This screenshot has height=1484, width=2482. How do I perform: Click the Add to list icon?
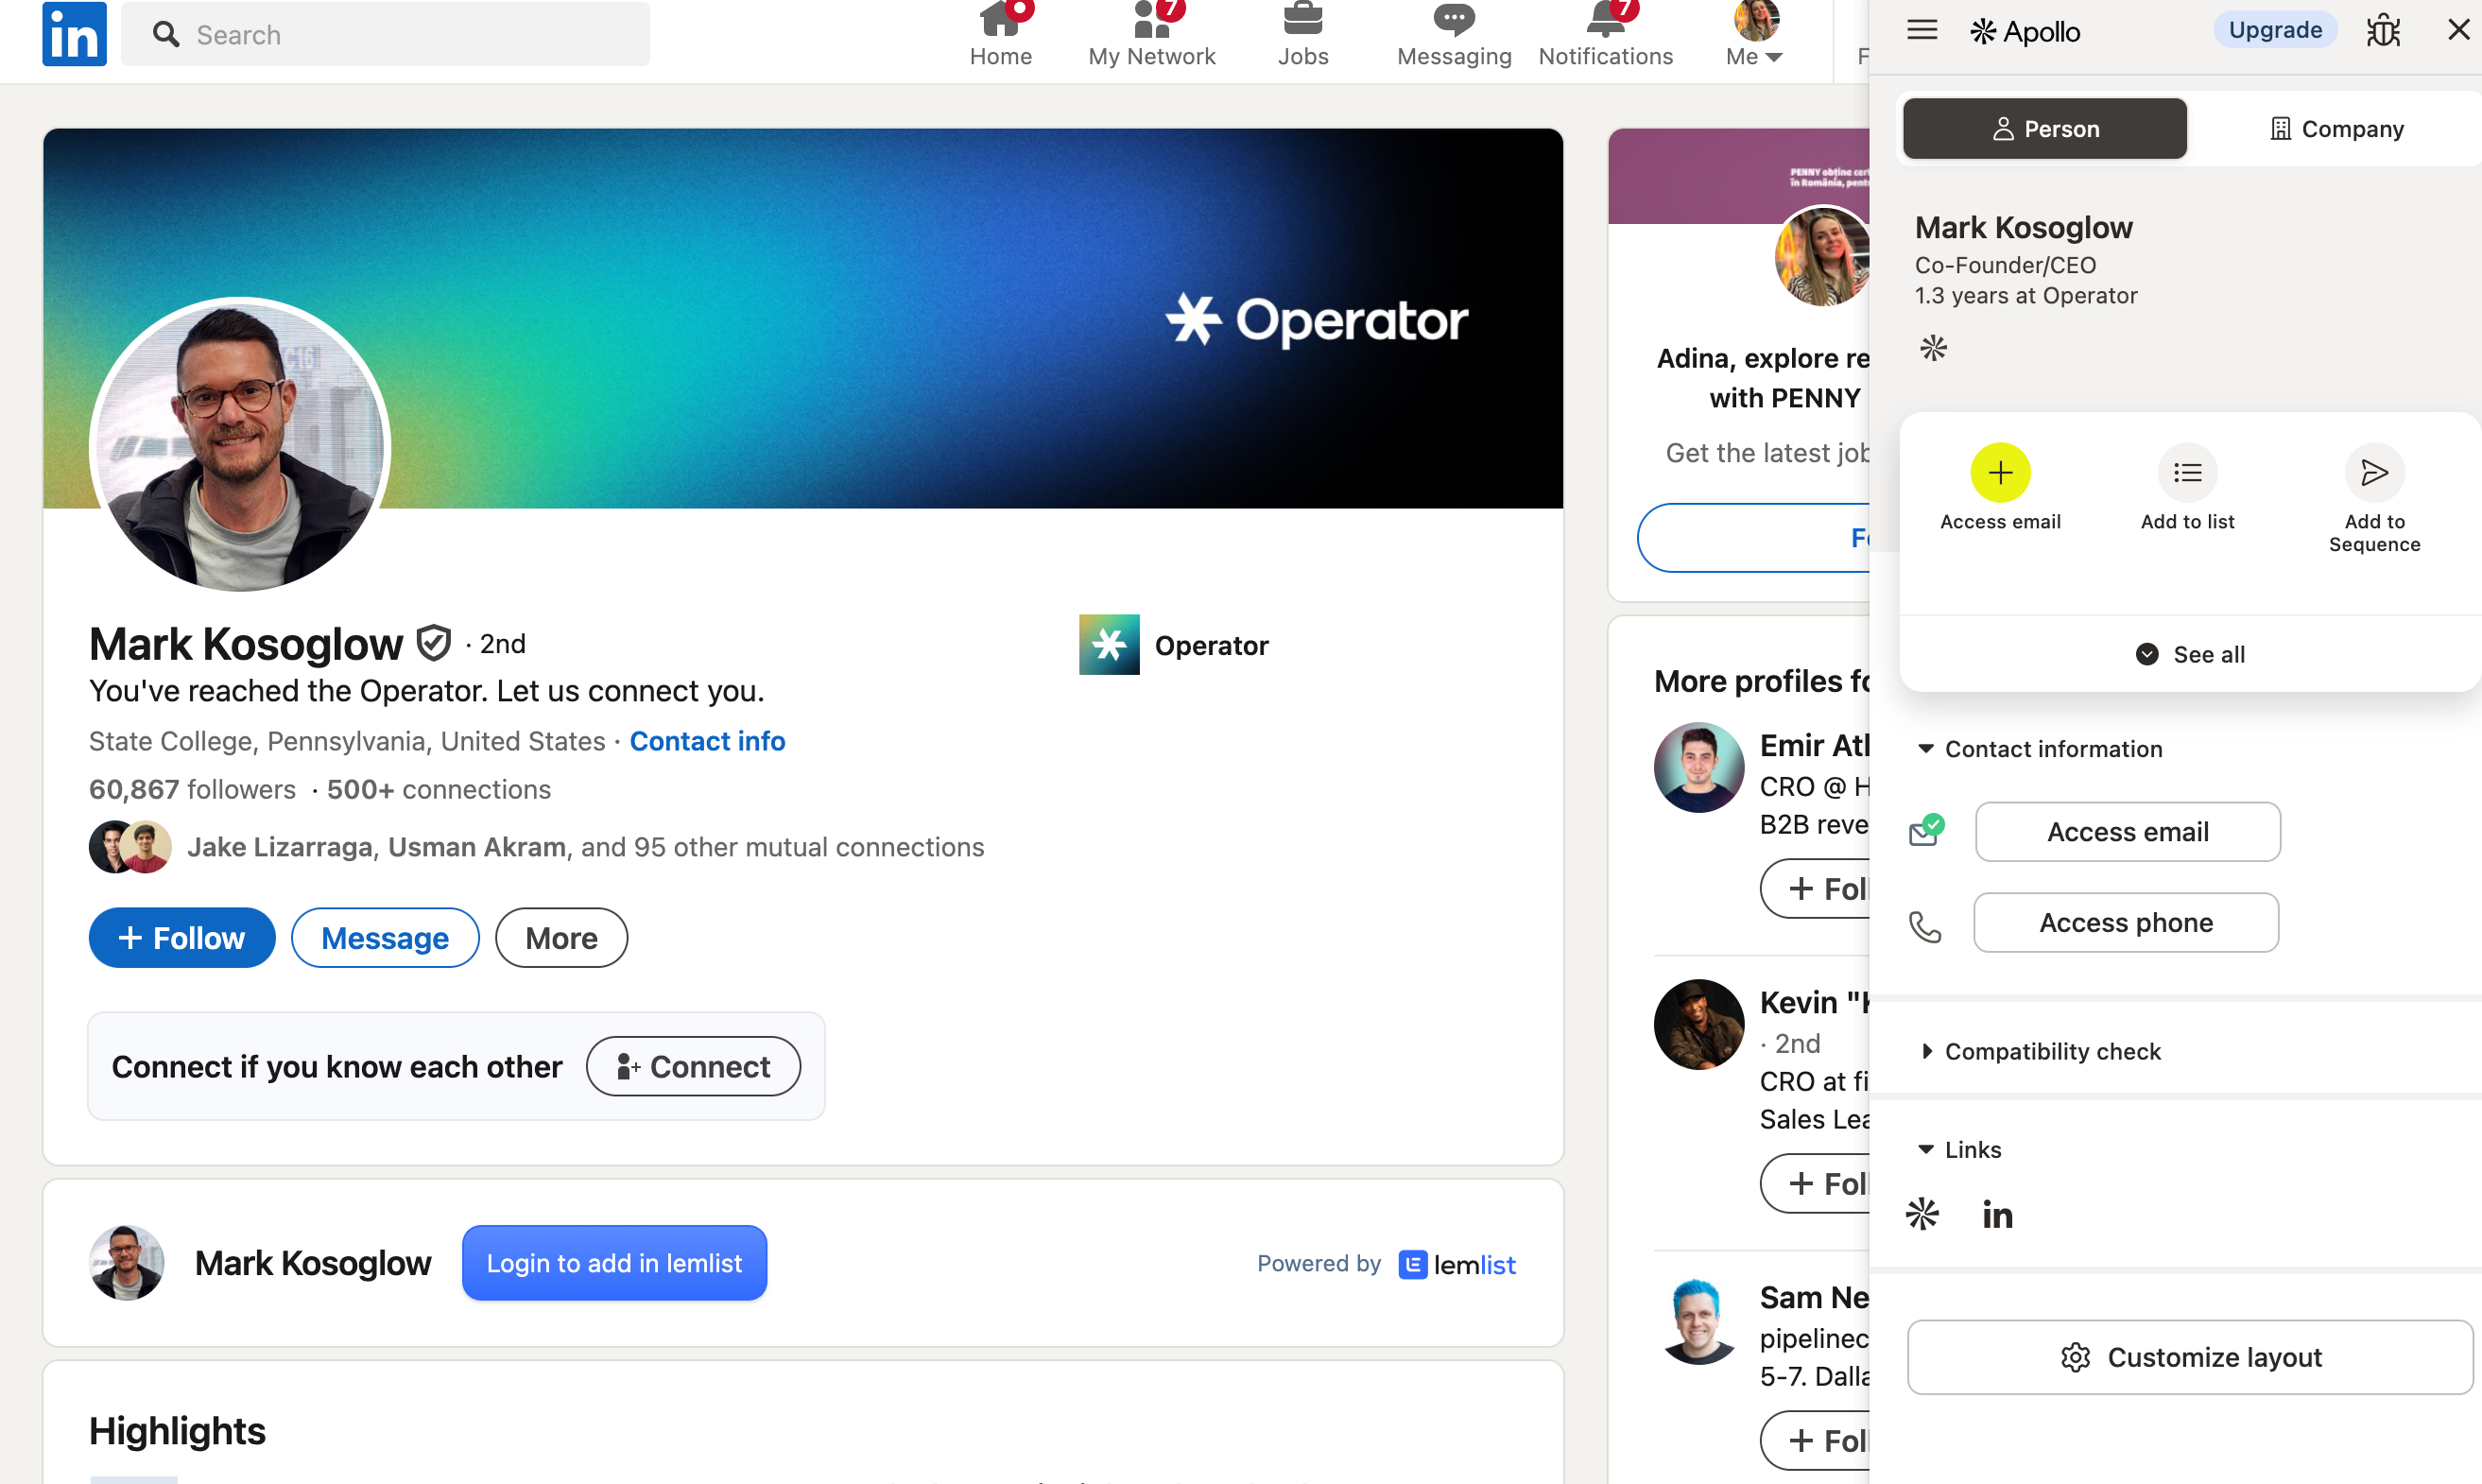[x=2187, y=472]
